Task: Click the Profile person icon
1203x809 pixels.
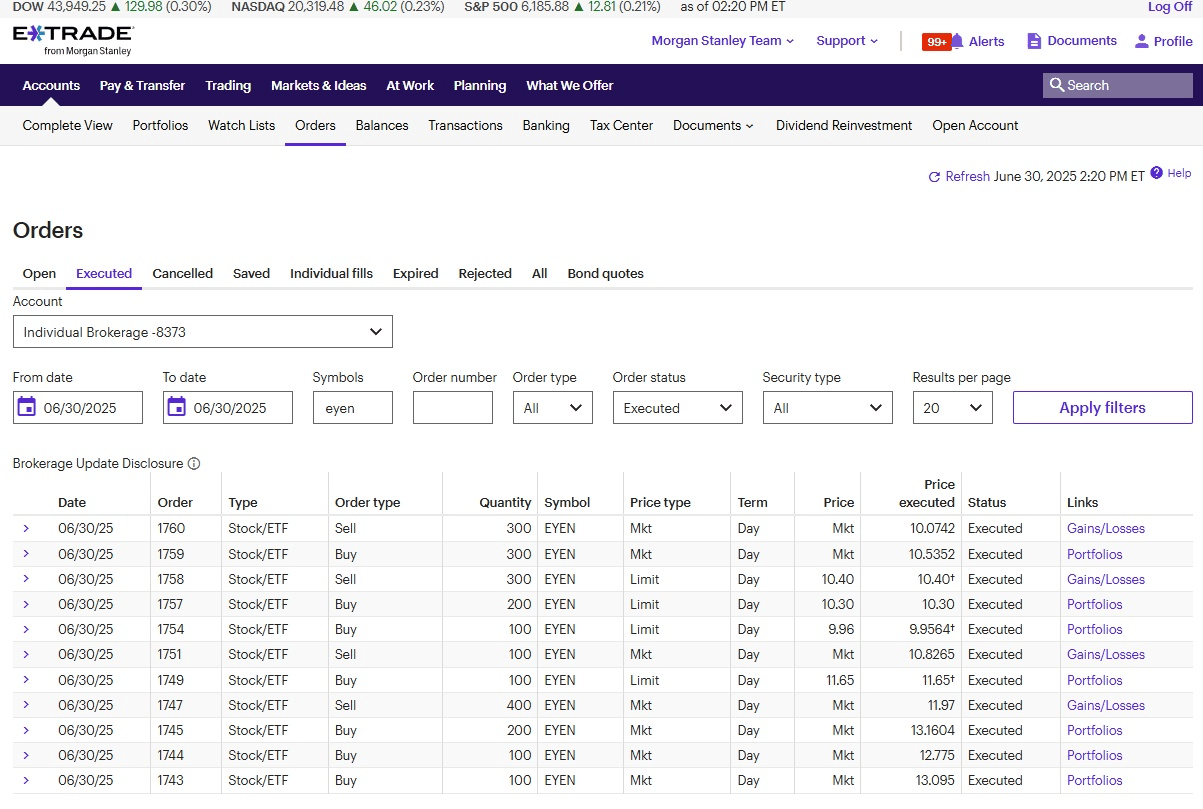Action: 1142,41
